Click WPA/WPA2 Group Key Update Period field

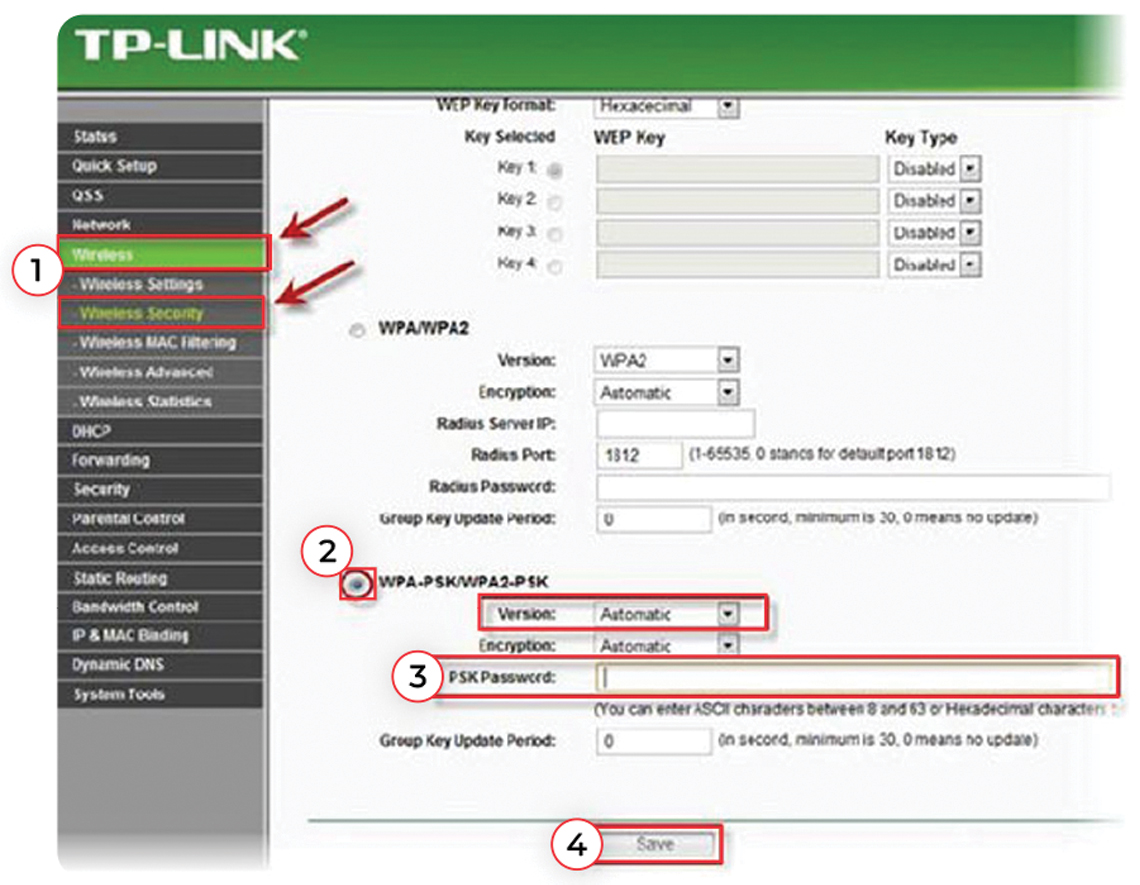click(x=654, y=519)
